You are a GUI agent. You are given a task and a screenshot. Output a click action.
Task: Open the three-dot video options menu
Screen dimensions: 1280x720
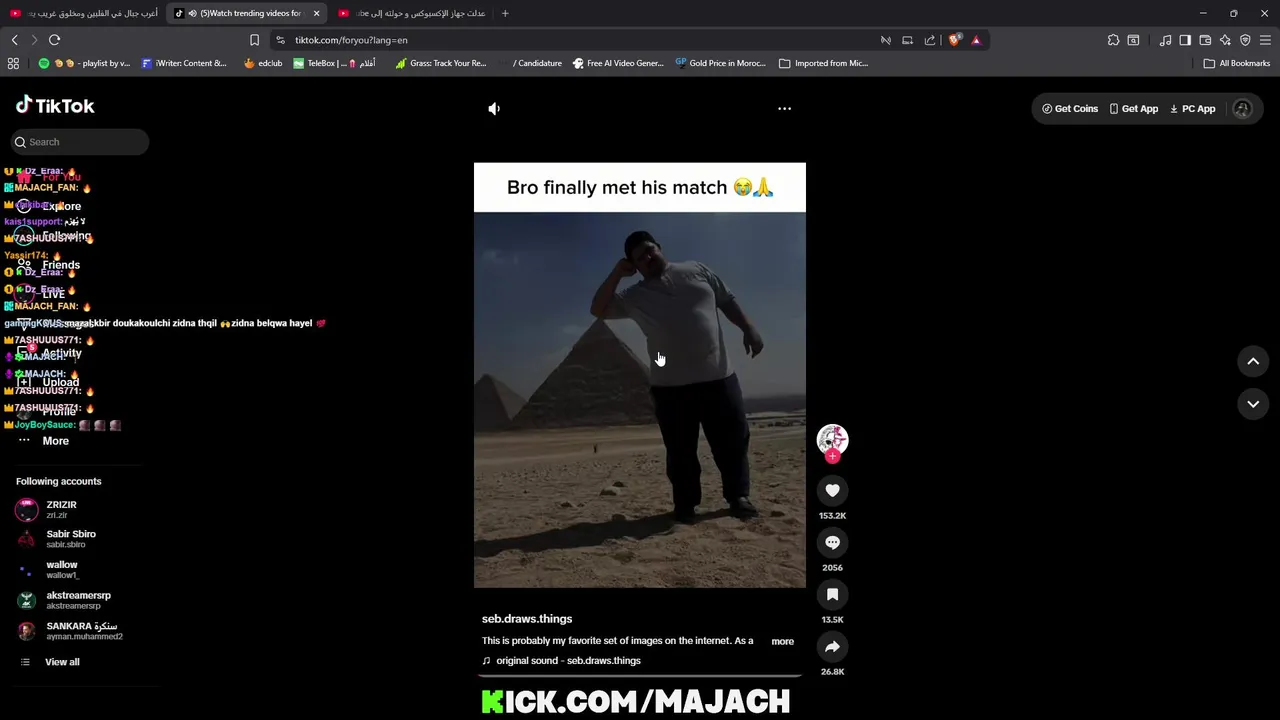tap(785, 108)
